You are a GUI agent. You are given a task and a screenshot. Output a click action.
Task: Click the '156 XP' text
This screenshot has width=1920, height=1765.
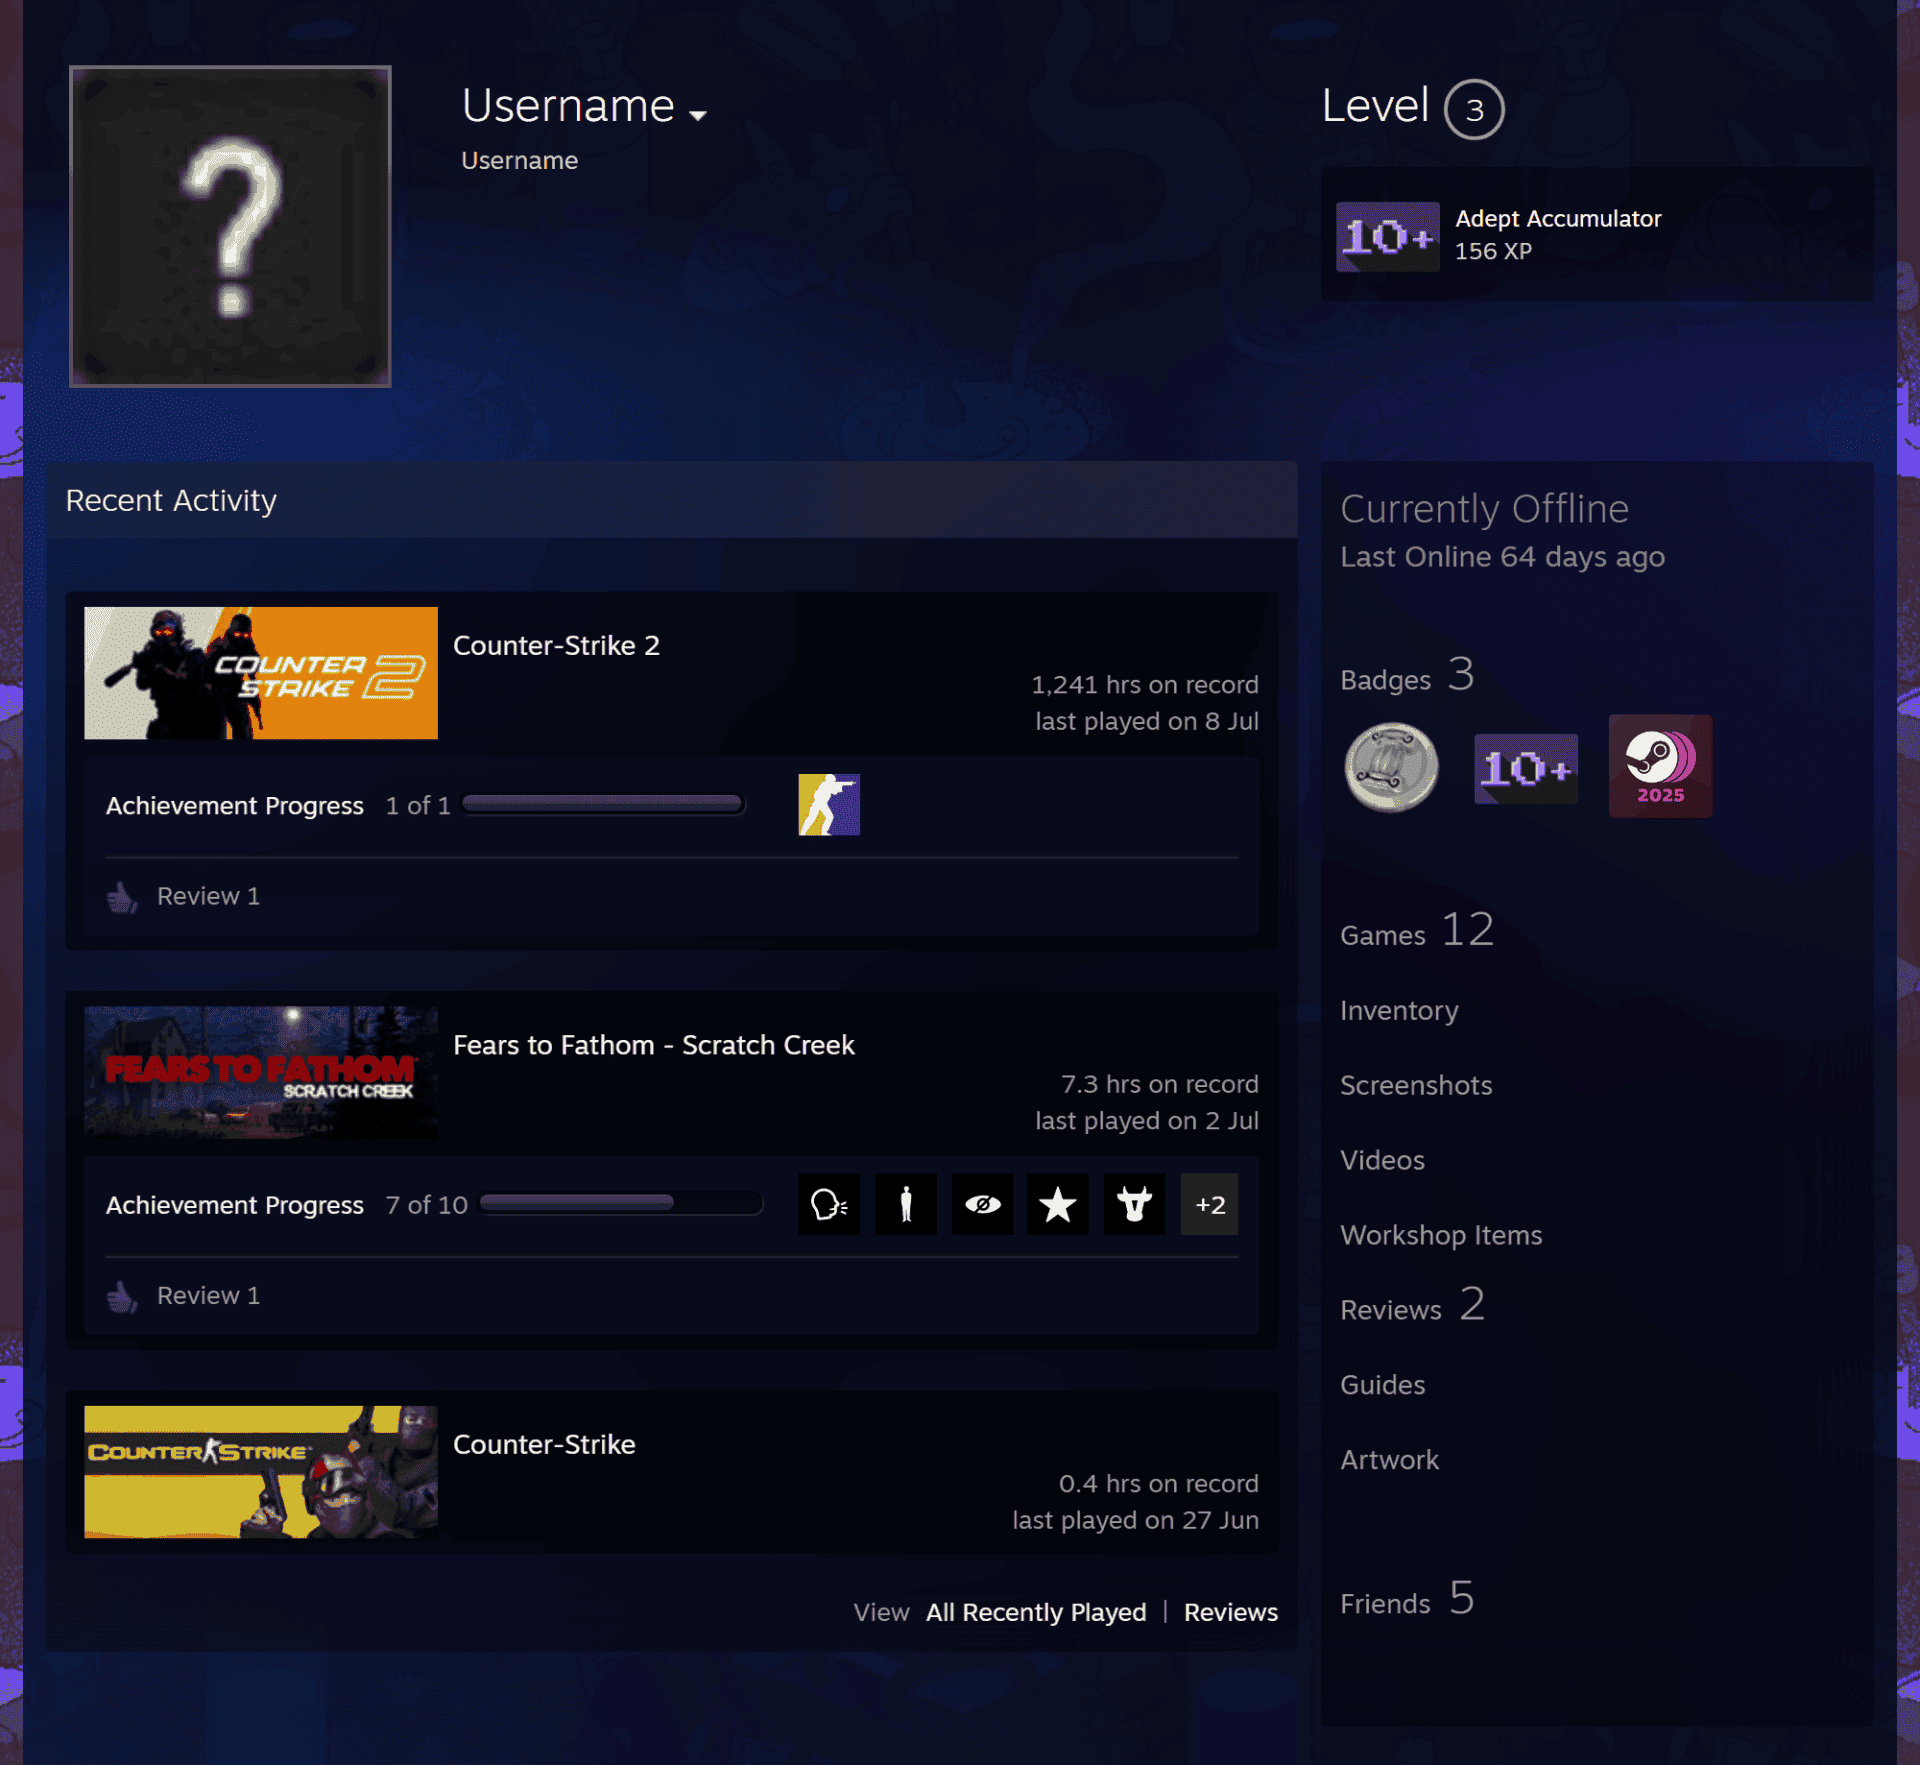(x=1493, y=251)
